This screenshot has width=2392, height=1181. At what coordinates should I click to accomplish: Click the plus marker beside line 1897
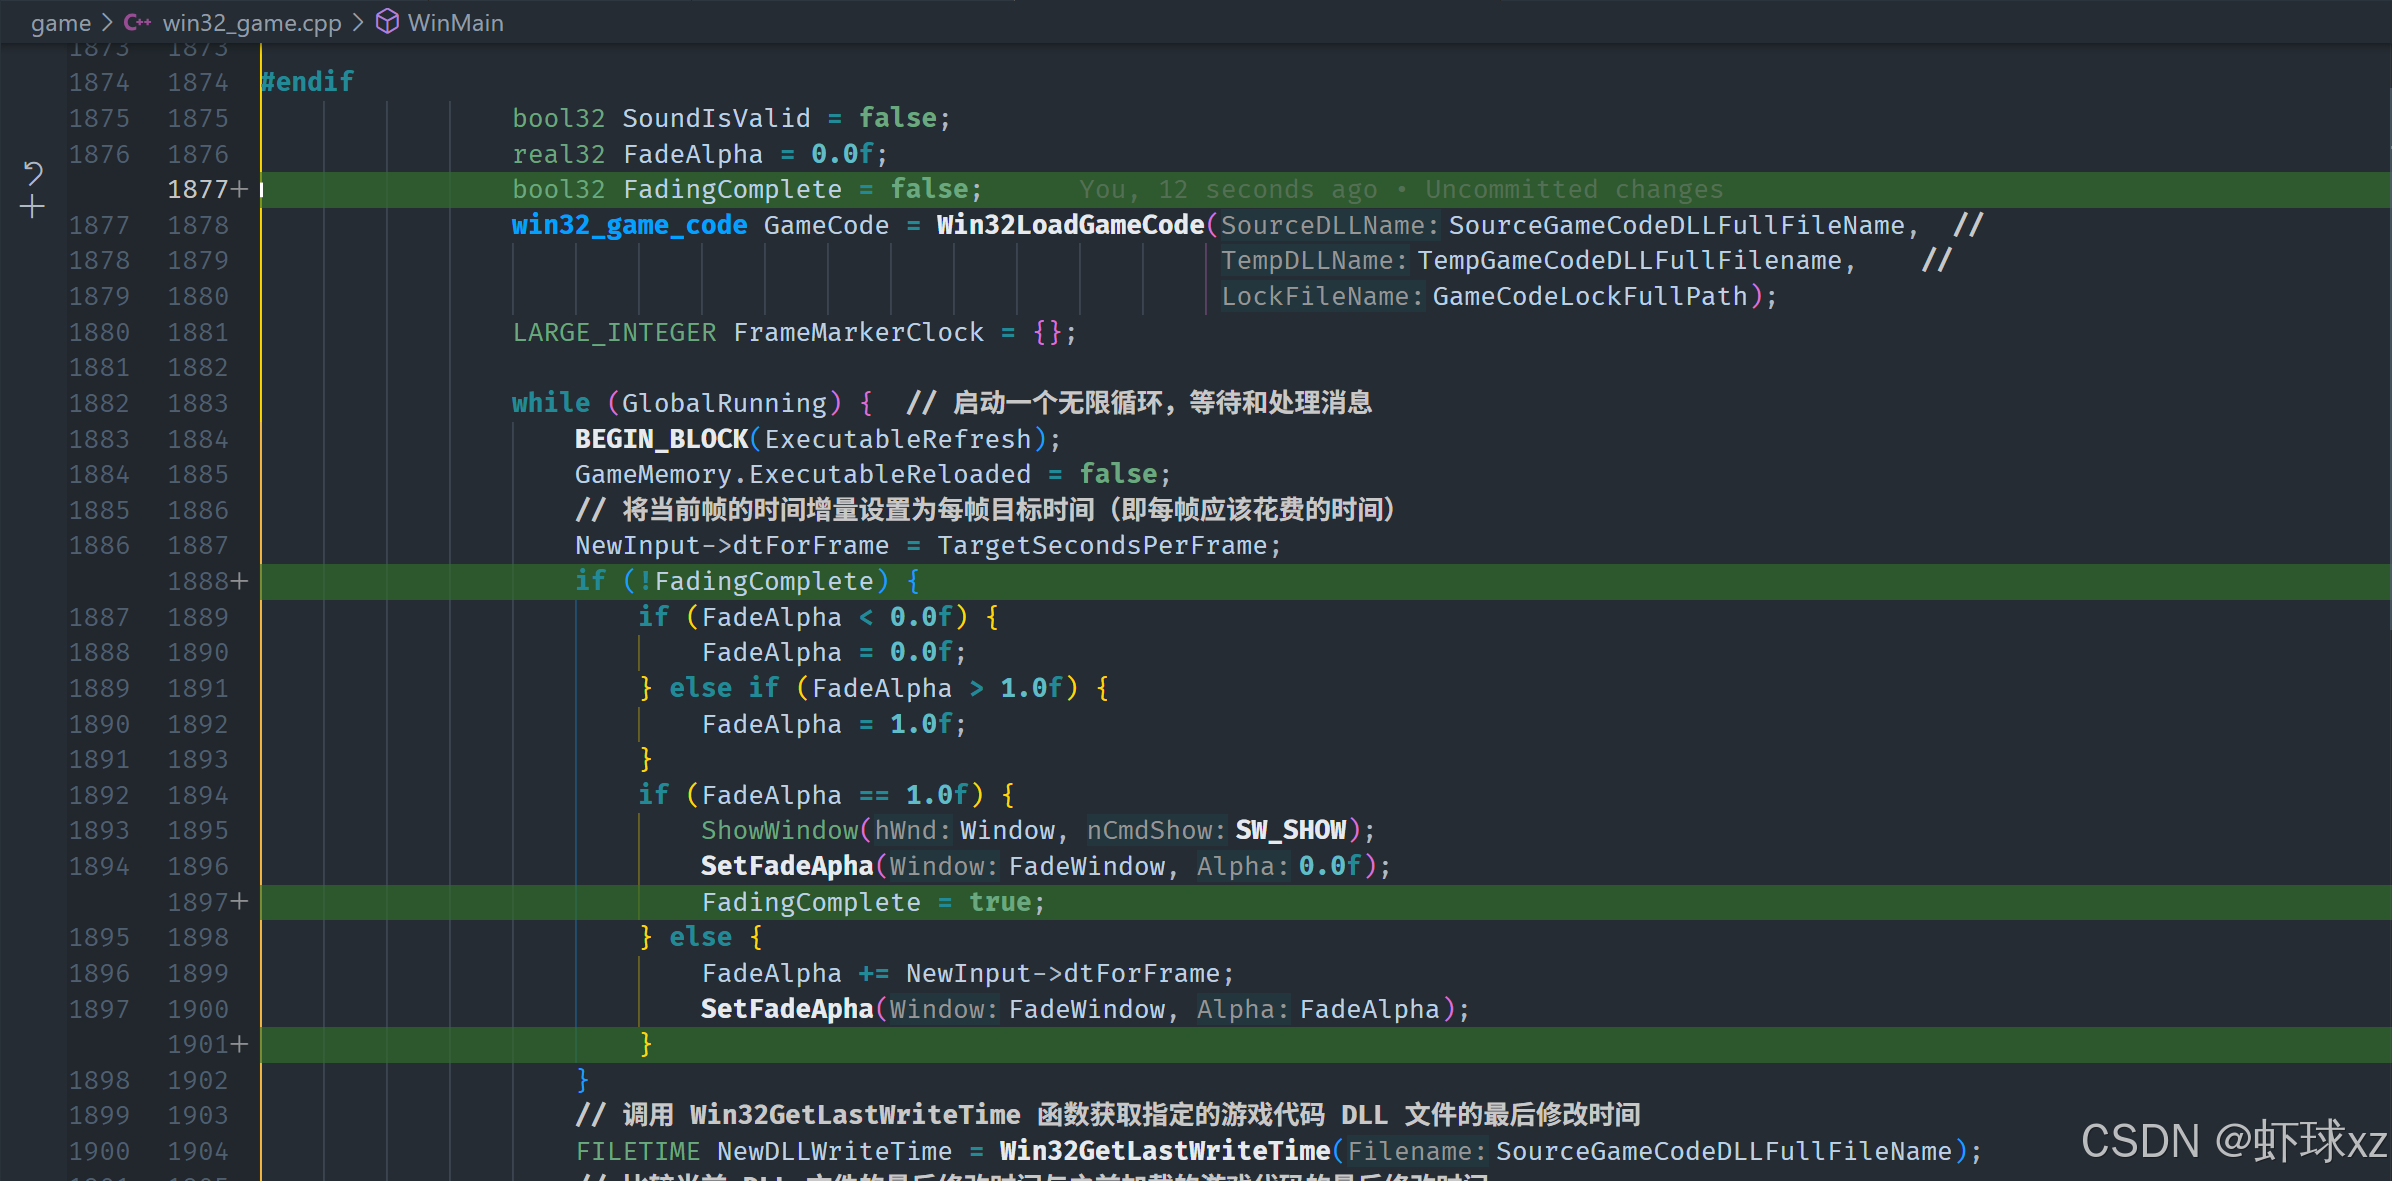click(x=239, y=902)
